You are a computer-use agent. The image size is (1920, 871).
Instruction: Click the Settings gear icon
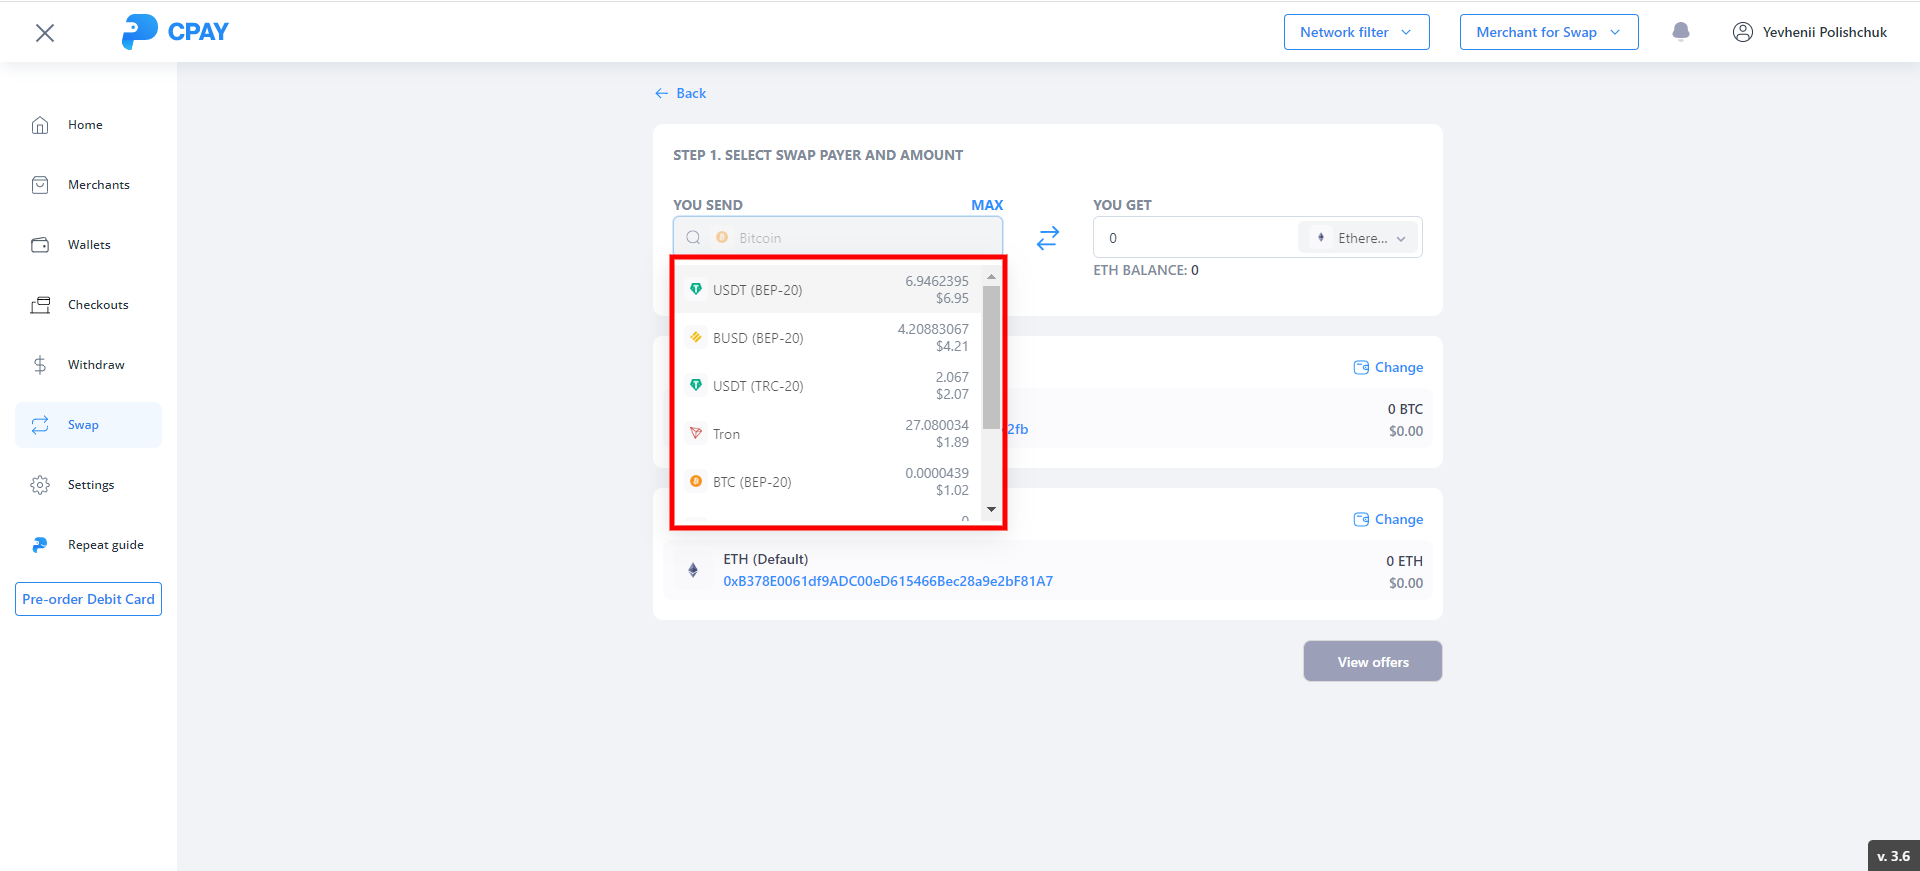pos(40,485)
